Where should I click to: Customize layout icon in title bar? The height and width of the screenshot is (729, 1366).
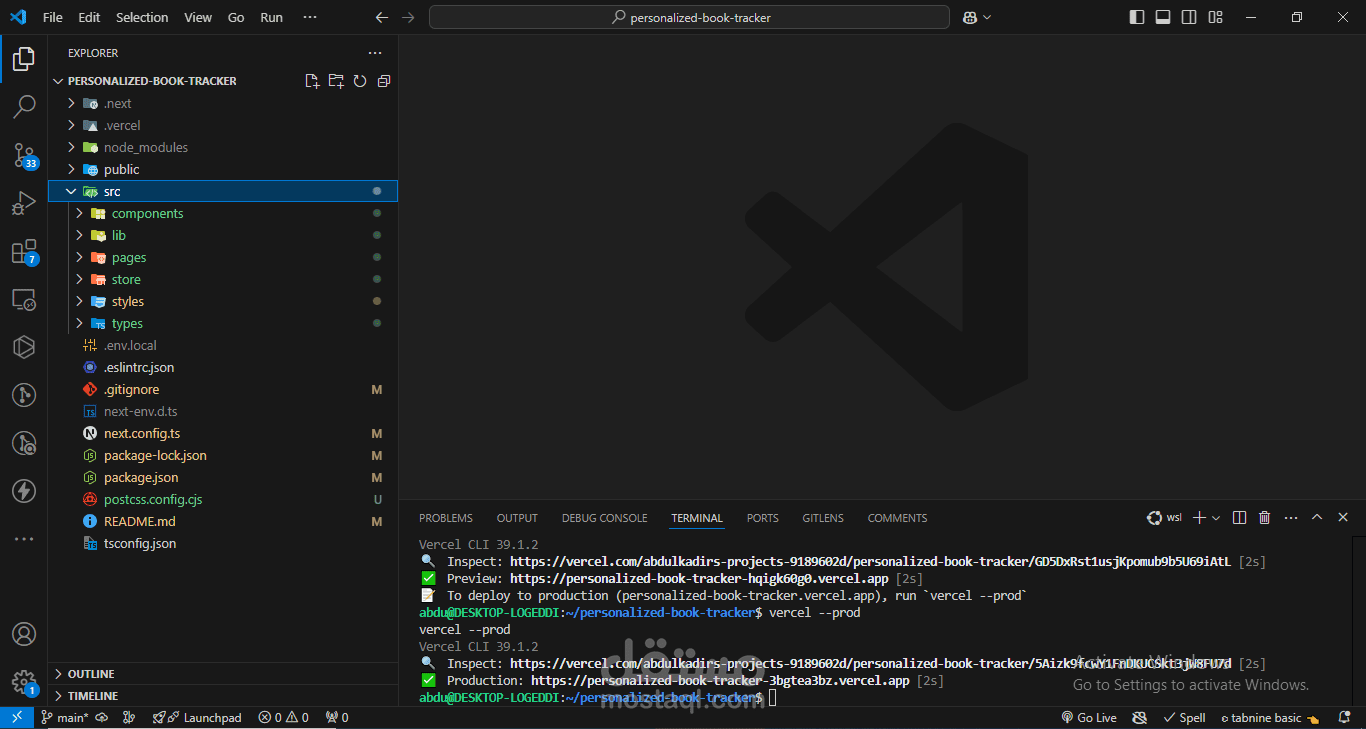1215,17
